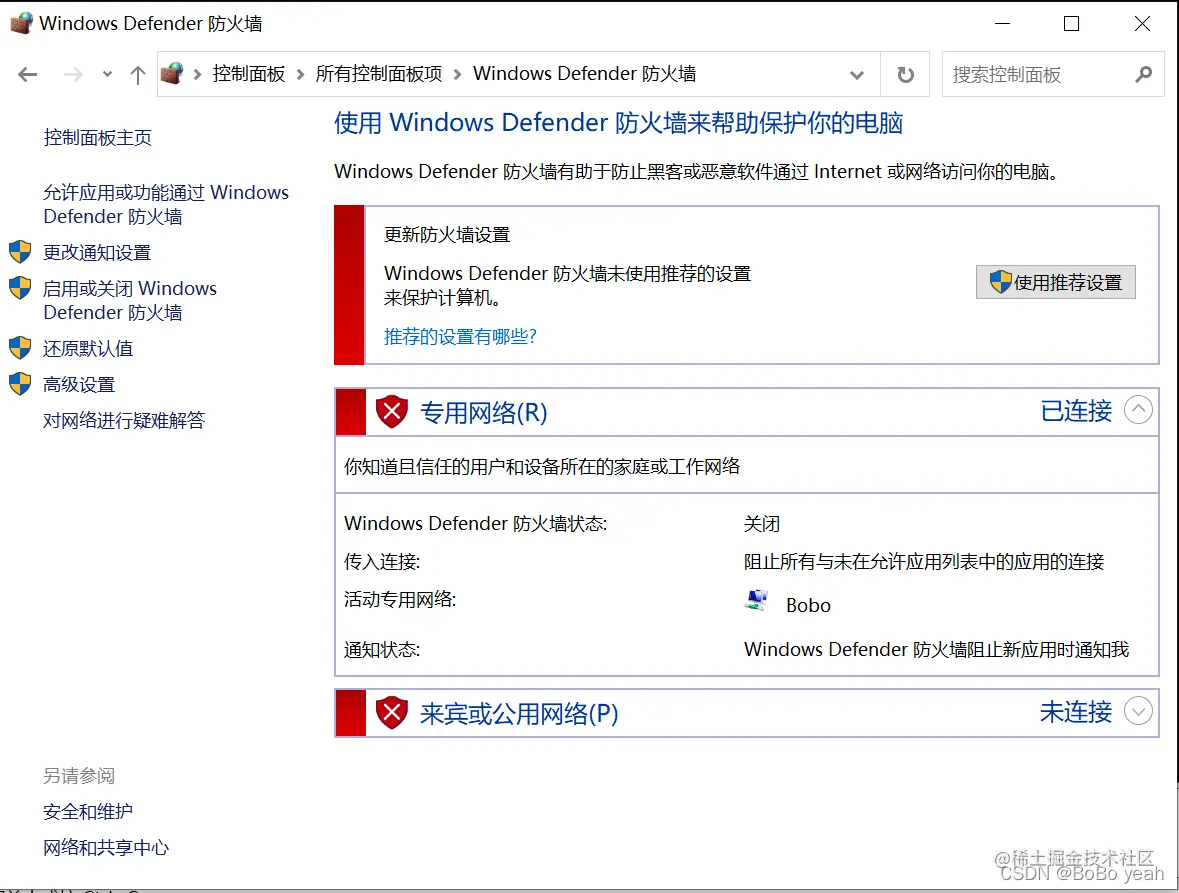Select 控制面板 breadcrumb
This screenshot has width=1179, height=893.
tap(249, 74)
